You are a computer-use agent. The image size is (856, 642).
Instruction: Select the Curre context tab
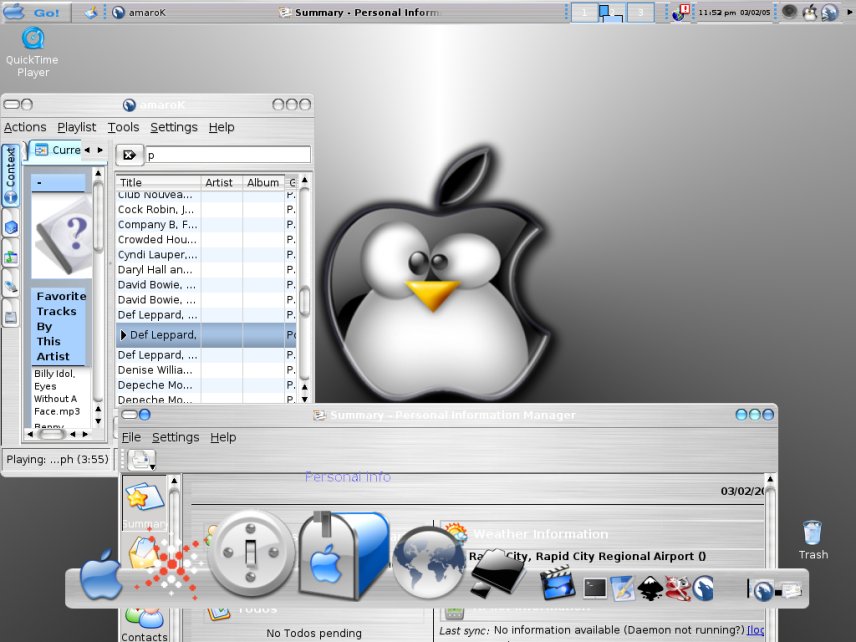(x=57, y=150)
